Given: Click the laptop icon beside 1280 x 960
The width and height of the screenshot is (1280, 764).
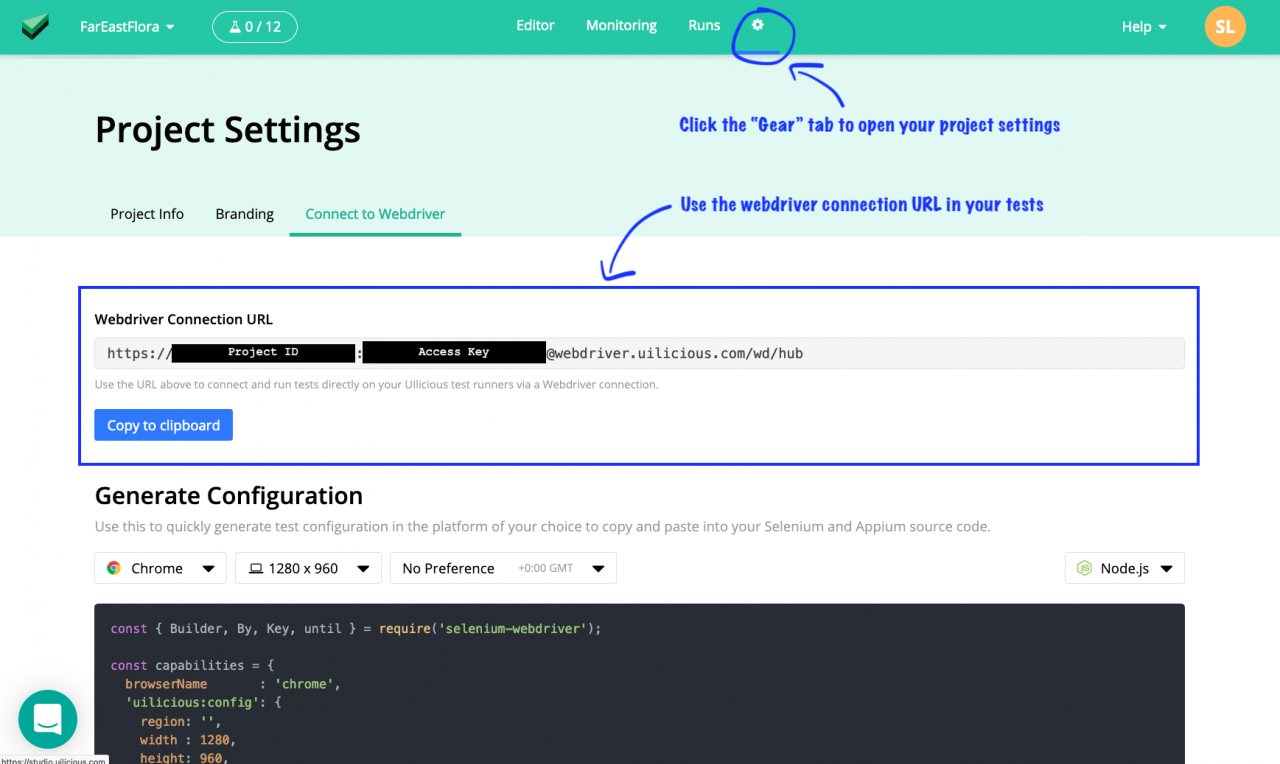Looking at the screenshot, I should click(x=257, y=568).
